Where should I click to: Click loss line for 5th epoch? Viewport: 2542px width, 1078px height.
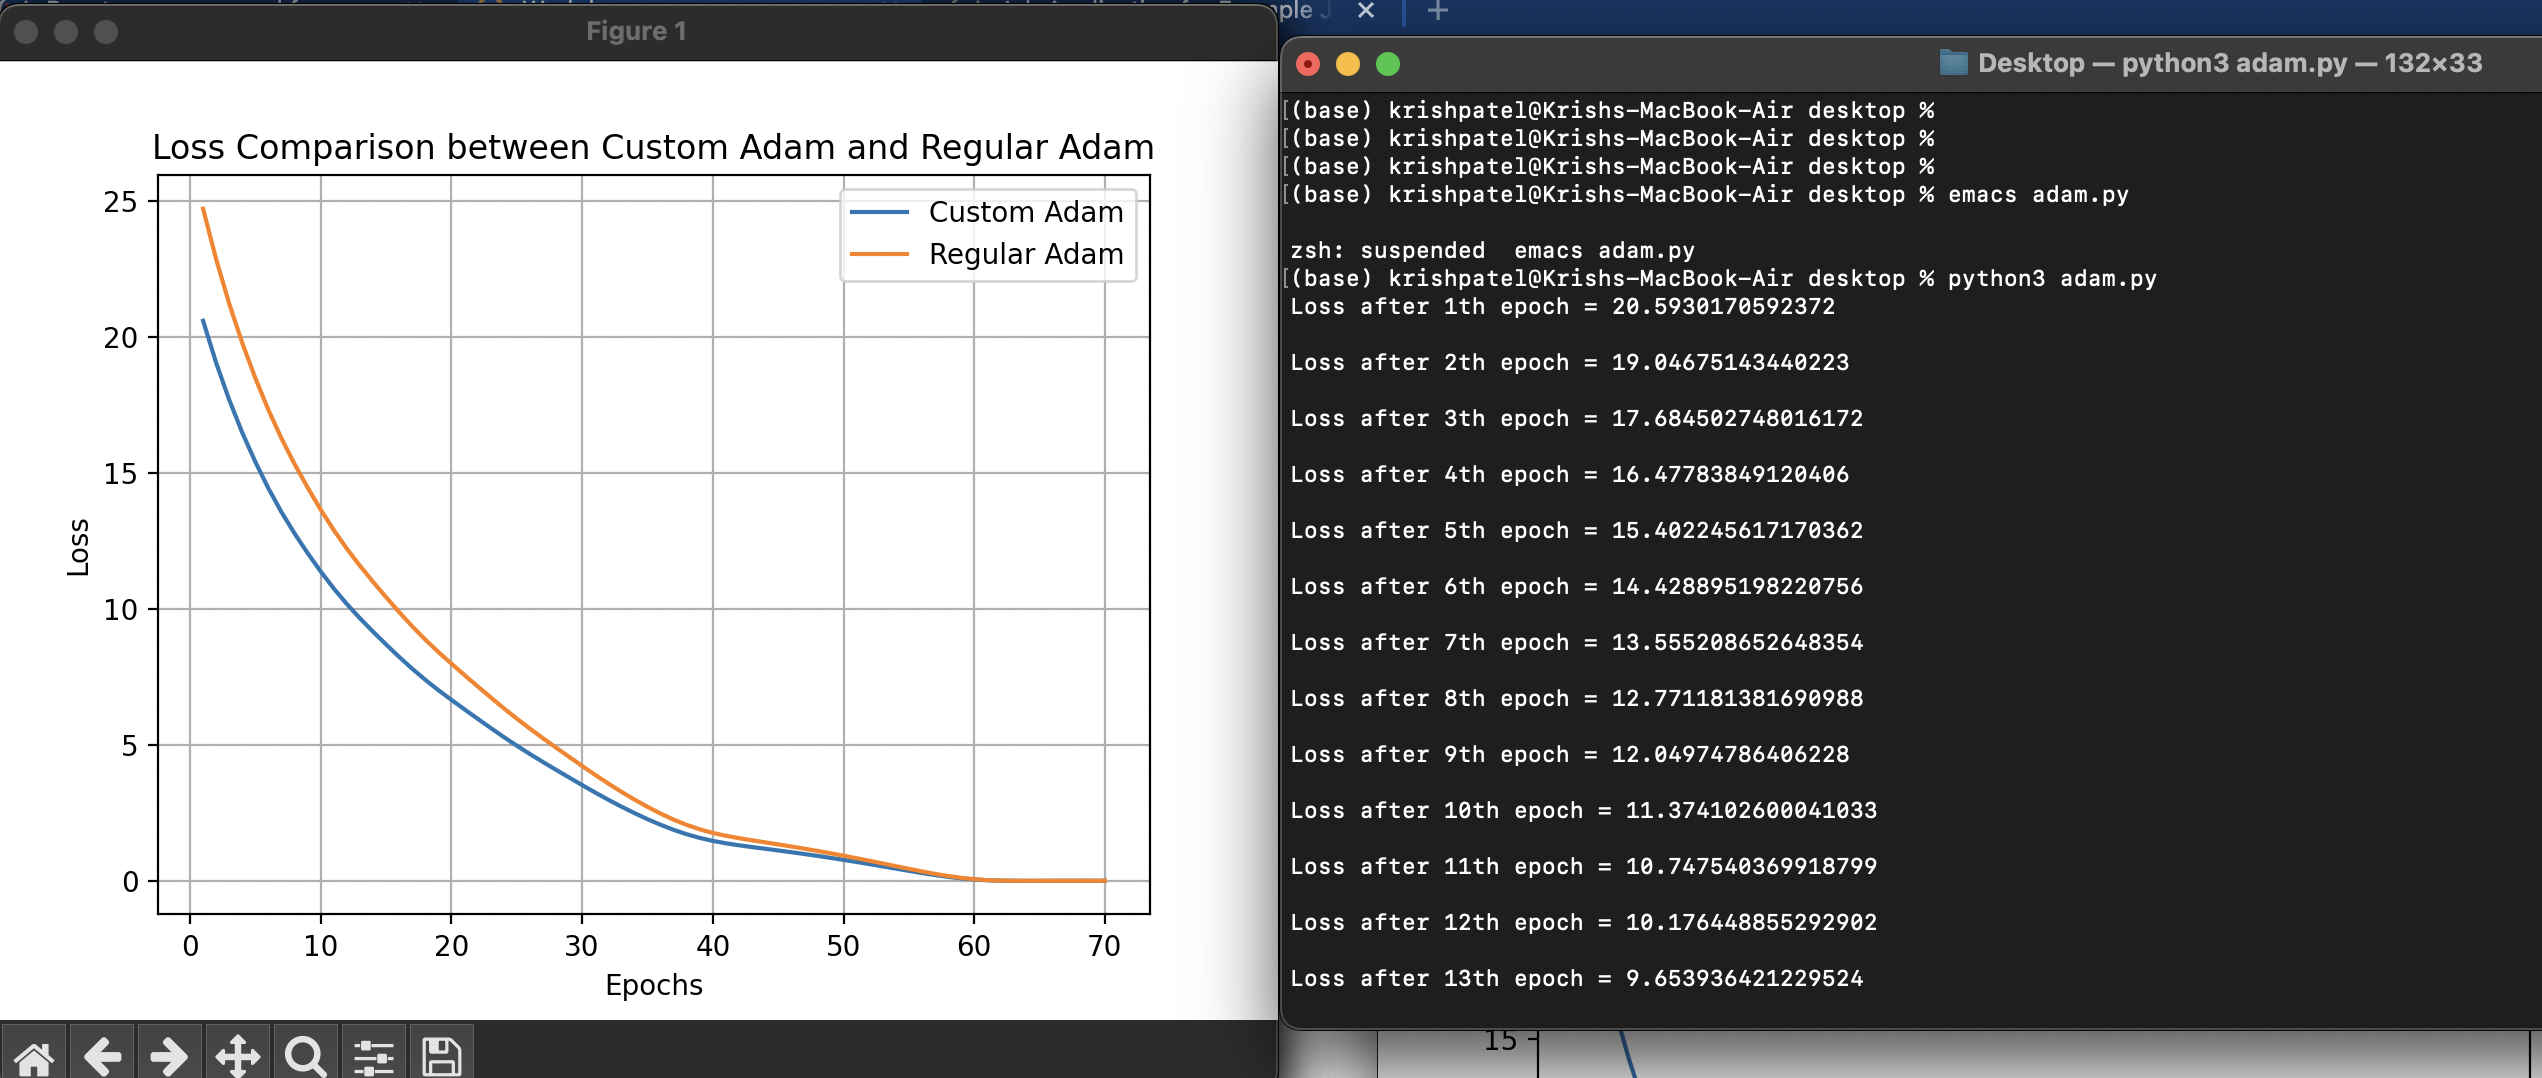(1576, 530)
